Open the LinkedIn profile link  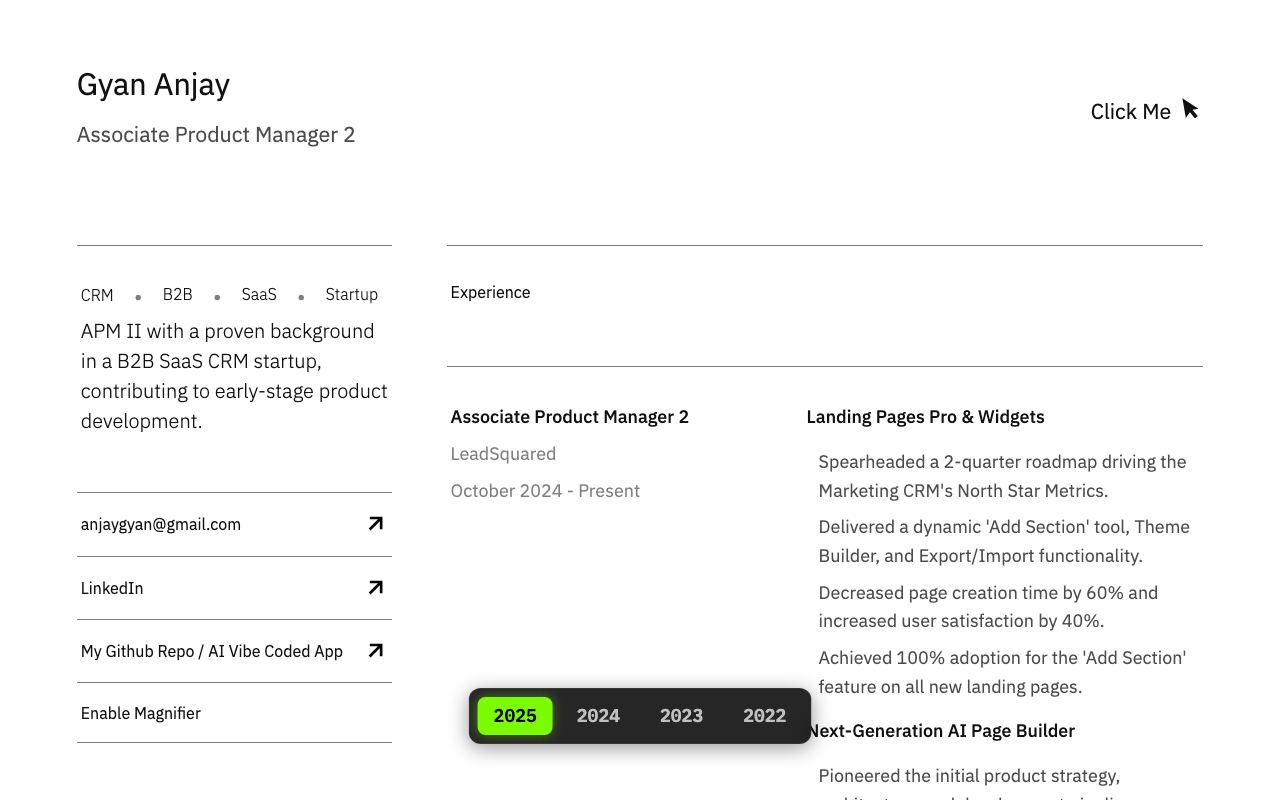coord(112,588)
